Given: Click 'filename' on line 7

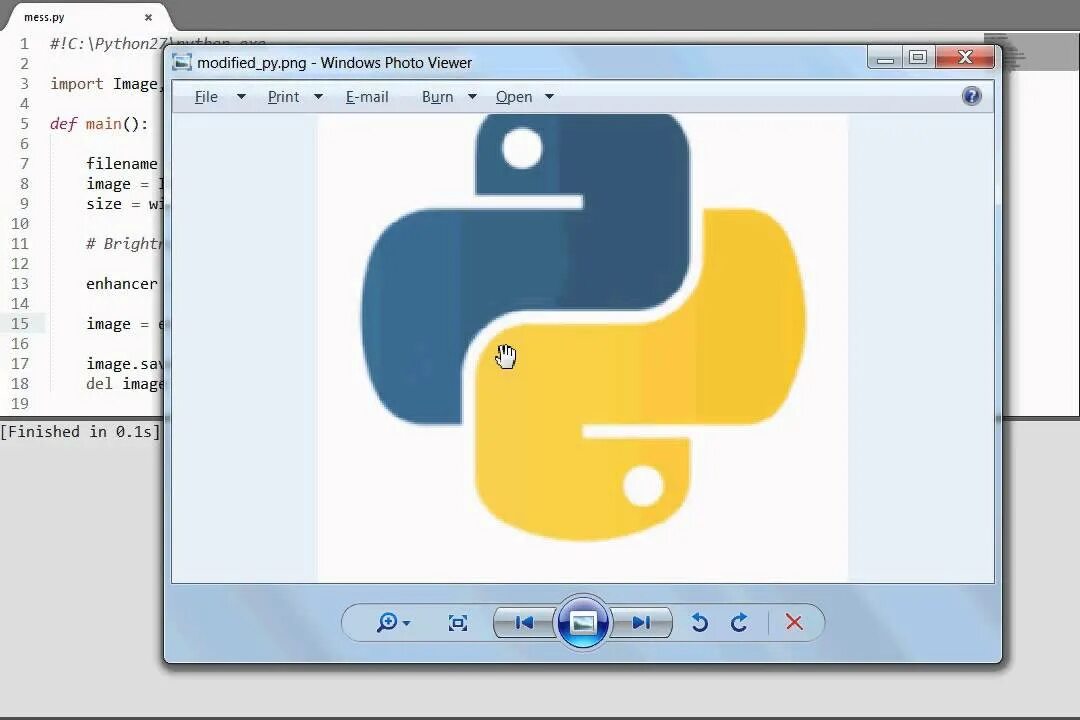Looking at the screenshot, I should pos(122,164).
